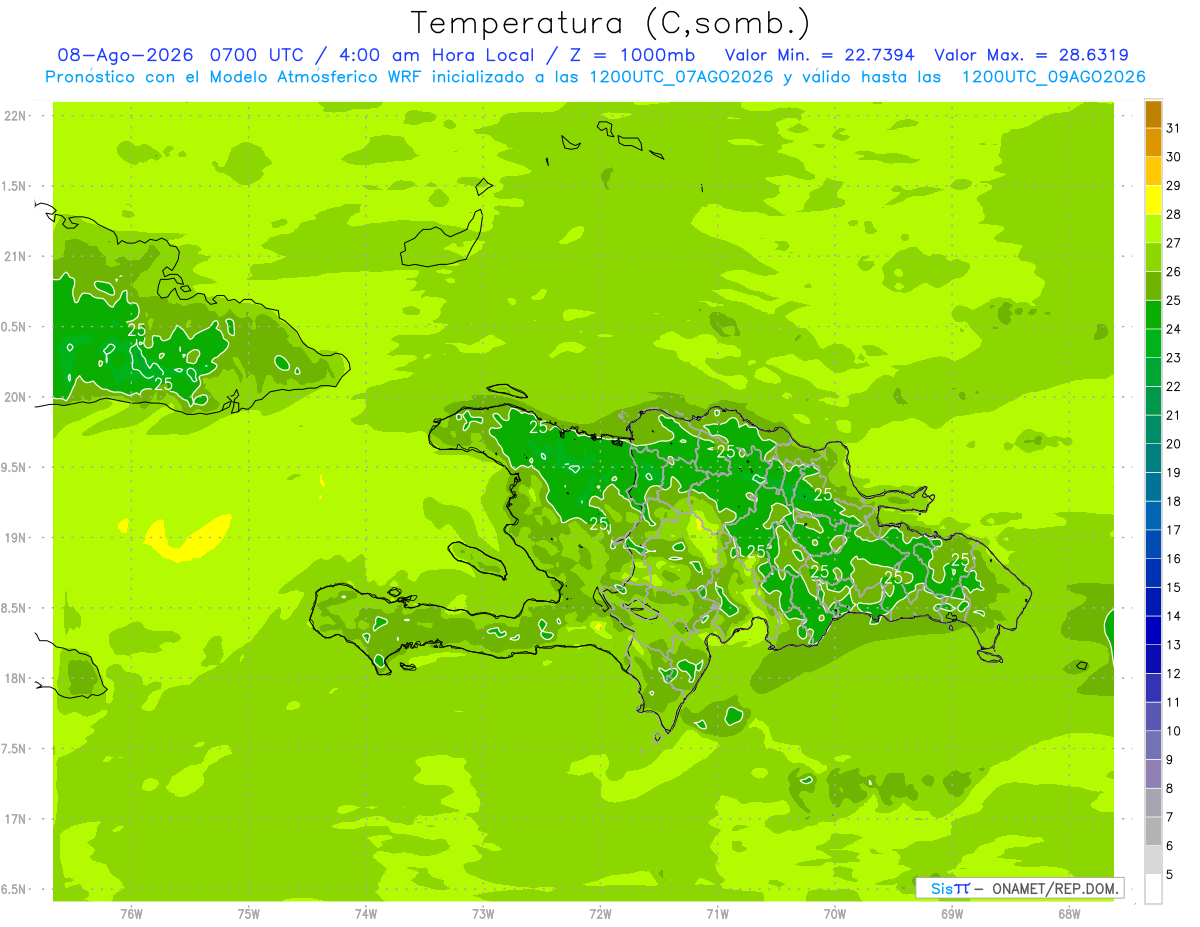Click legend label '20'

tap(1174, 444)
